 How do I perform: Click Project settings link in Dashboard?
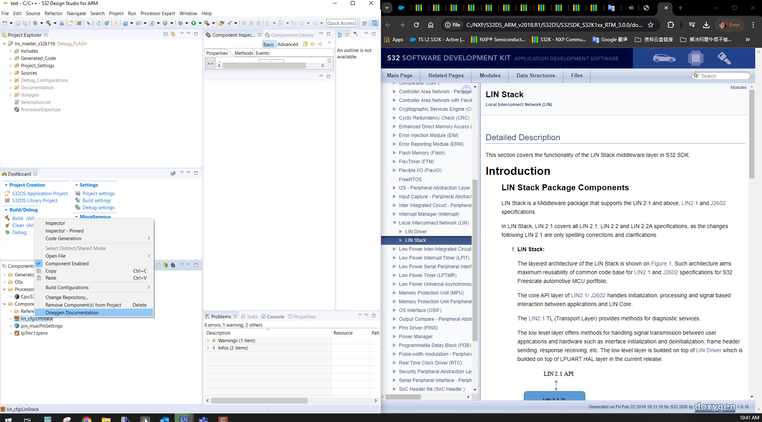[x=99, y=193]
